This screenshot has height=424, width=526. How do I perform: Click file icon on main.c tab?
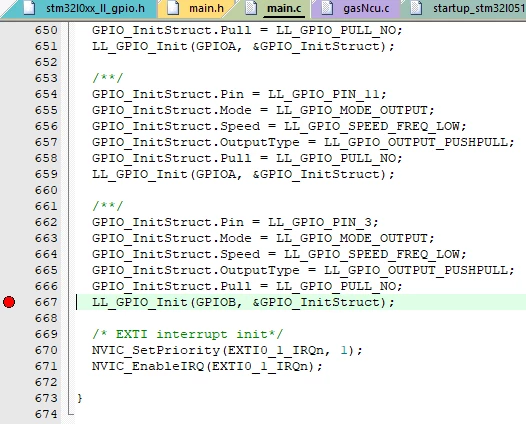click(x=251, y=8)
